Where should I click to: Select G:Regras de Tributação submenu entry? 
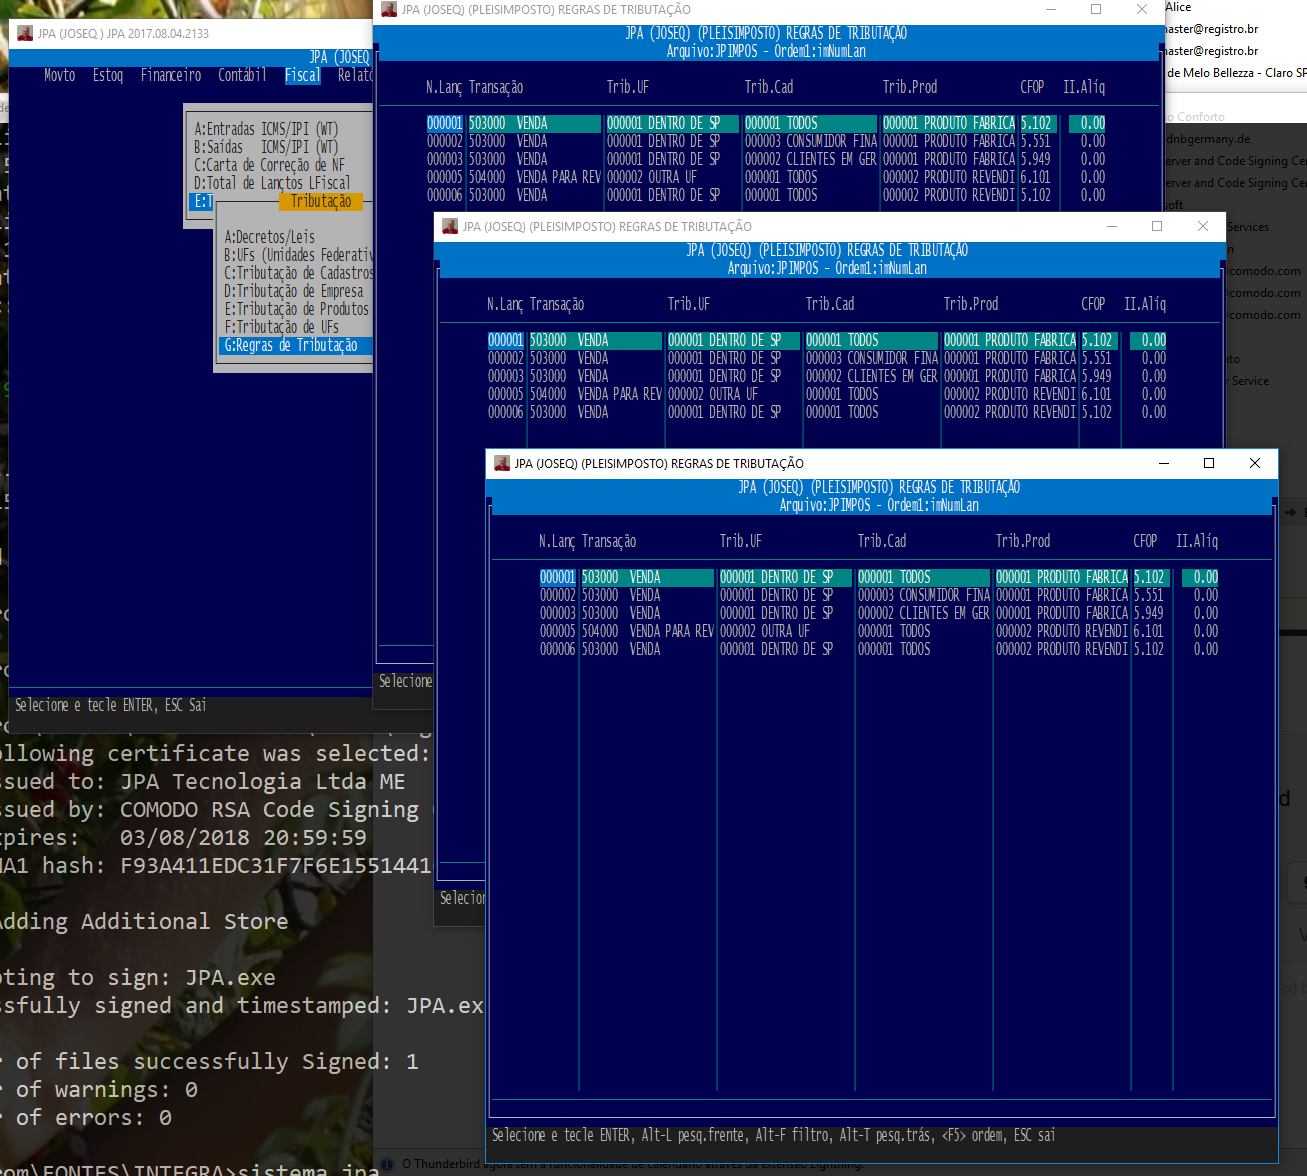(291, 345)
